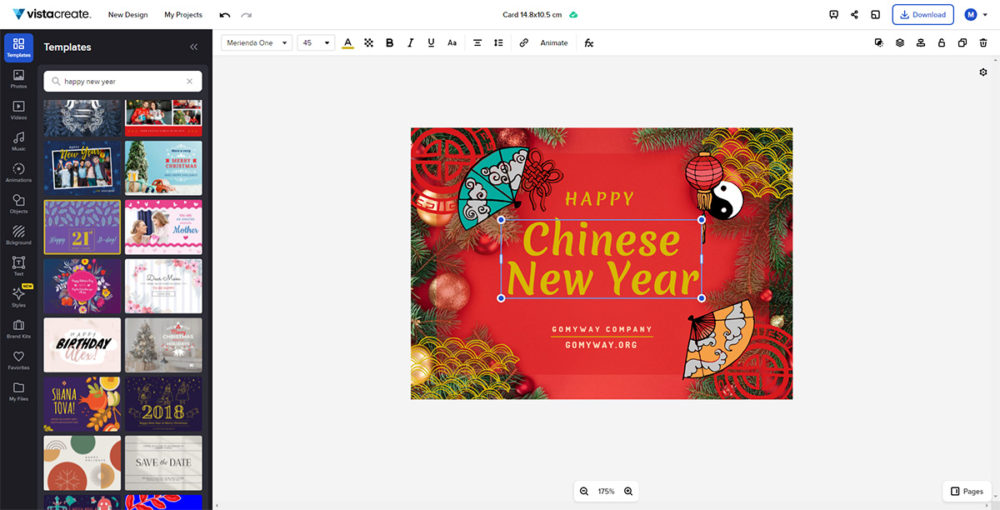Open the text effects fx tool

point(589,43)
